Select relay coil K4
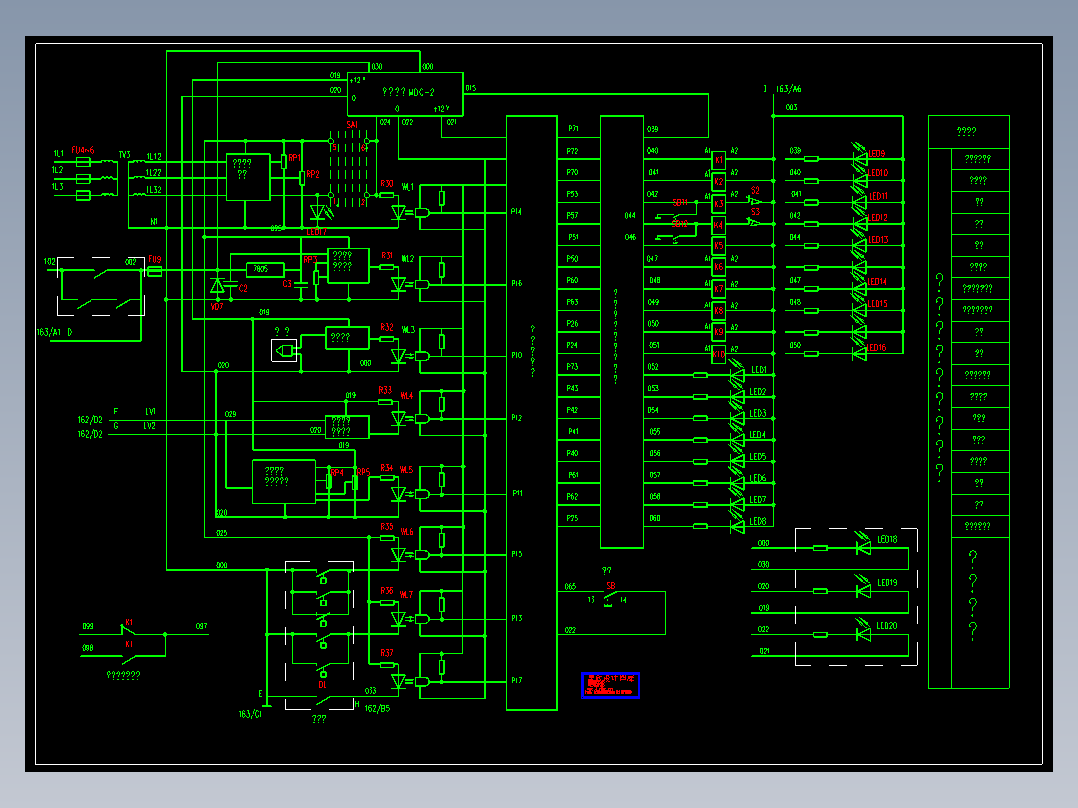 coord(718,225)
